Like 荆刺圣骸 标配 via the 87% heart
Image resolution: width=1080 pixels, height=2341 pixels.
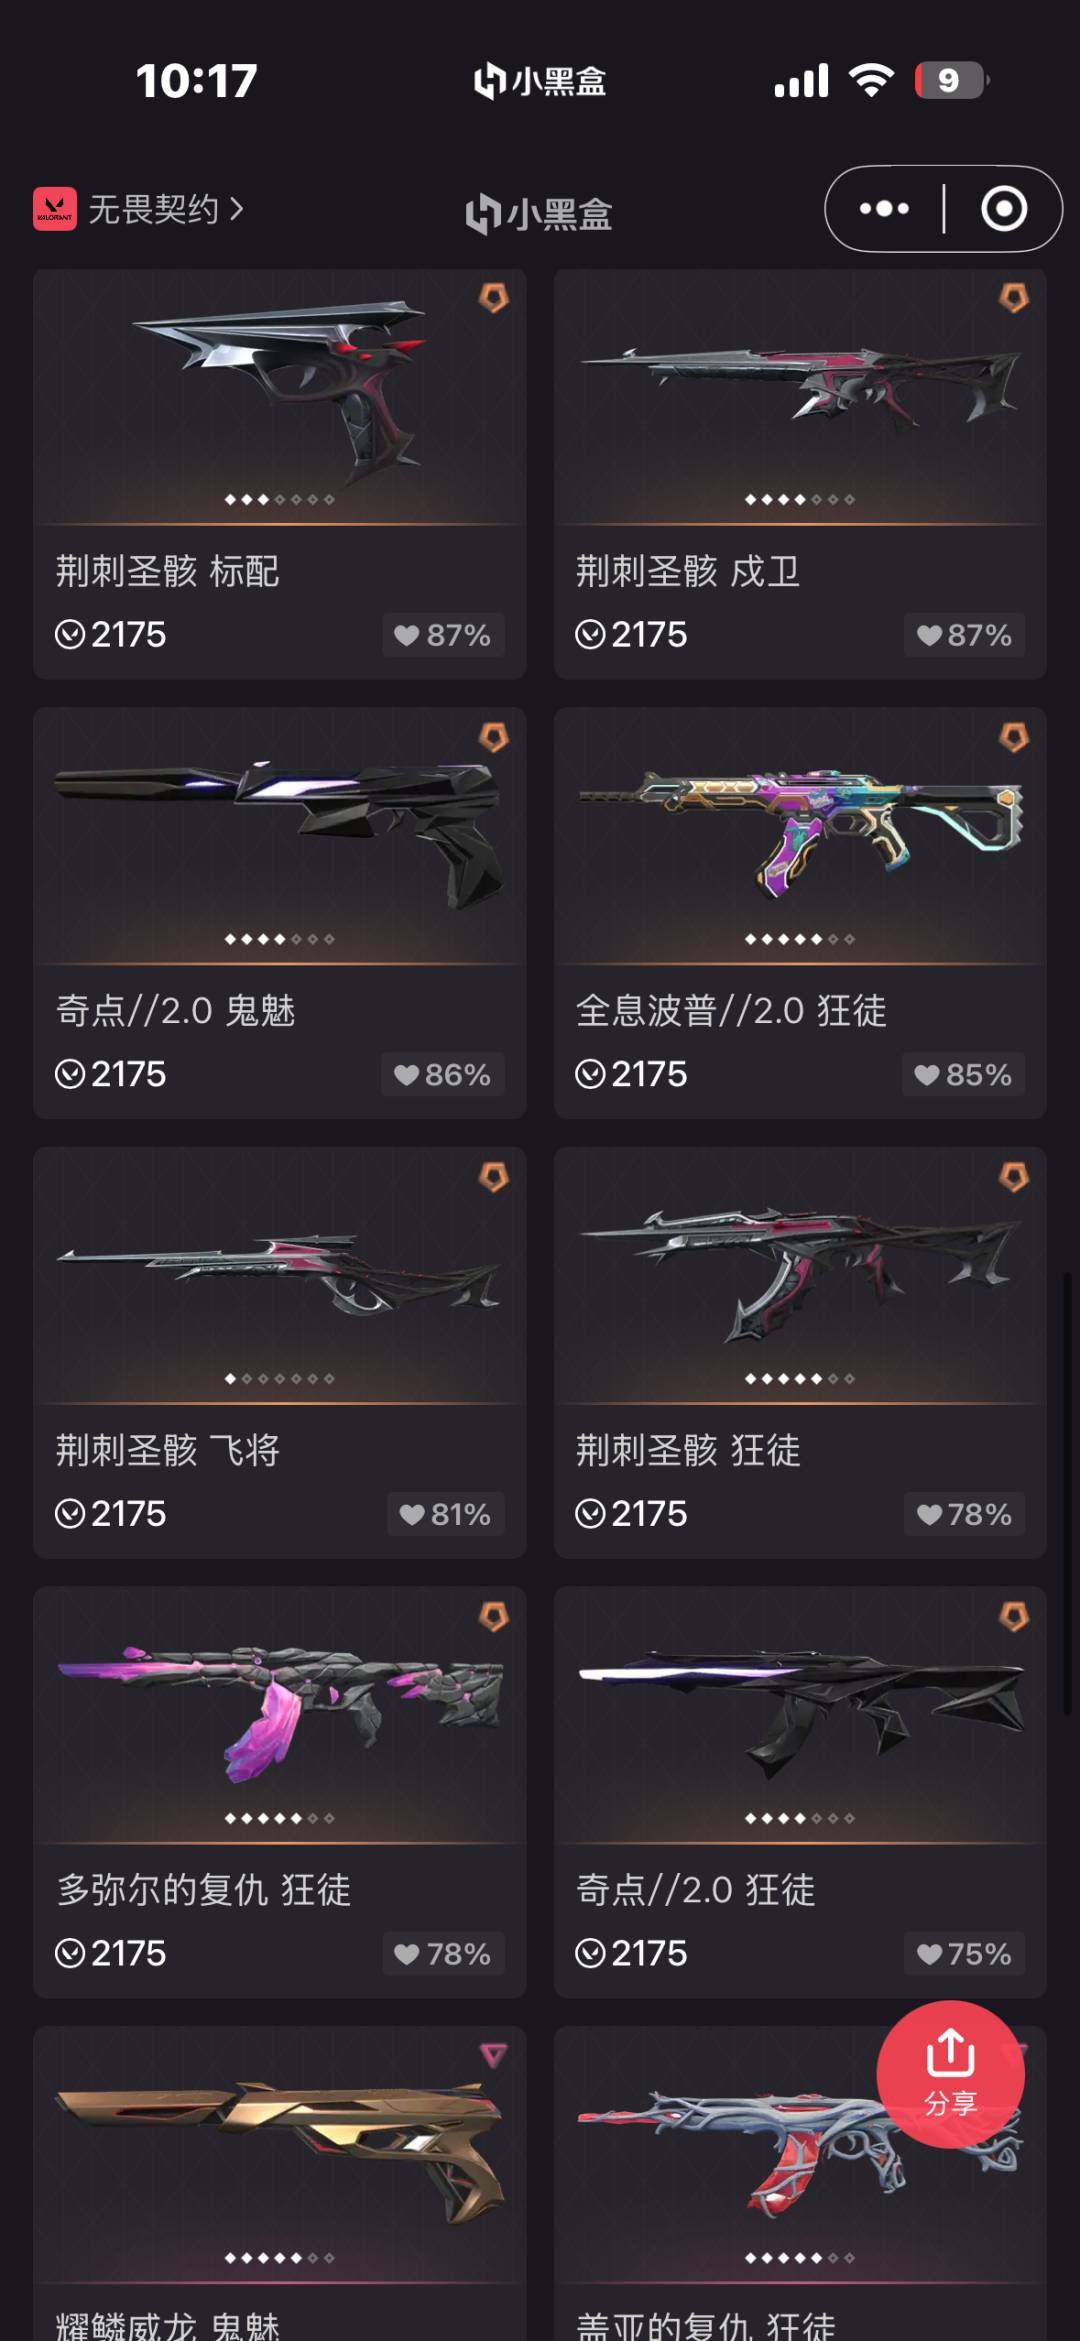coord(442,635)
